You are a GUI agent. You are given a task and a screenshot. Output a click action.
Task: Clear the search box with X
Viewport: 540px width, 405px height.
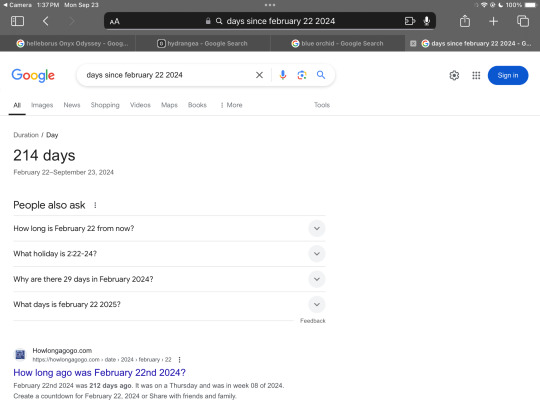(x=259, y=75)
